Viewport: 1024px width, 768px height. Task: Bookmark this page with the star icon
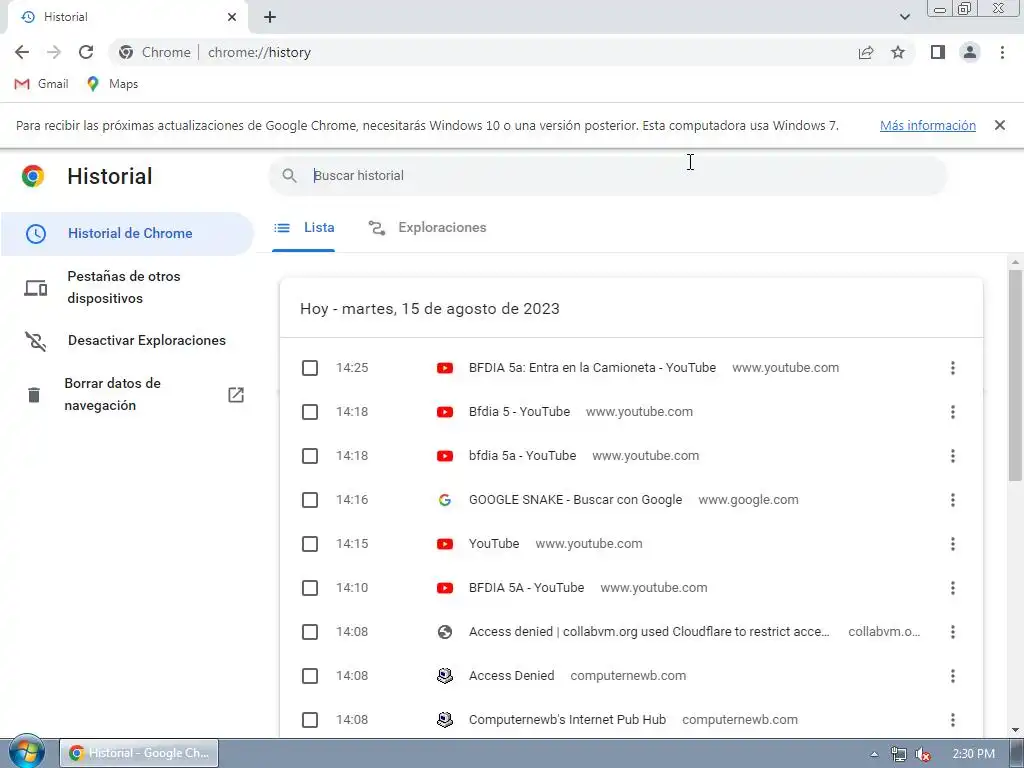point(898,52)
